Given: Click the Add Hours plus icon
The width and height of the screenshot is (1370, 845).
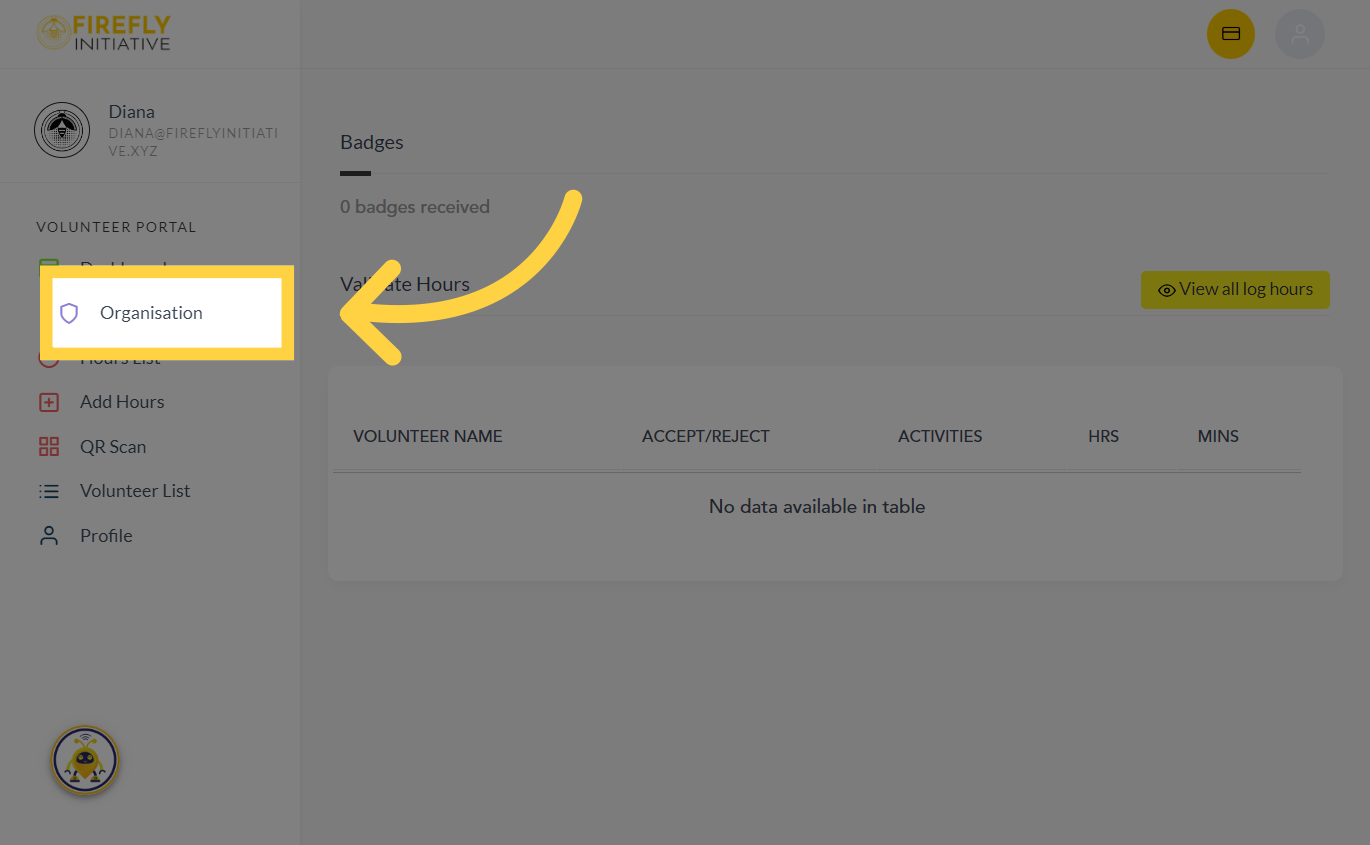Looking at the screenshot, I should (49, 402).
